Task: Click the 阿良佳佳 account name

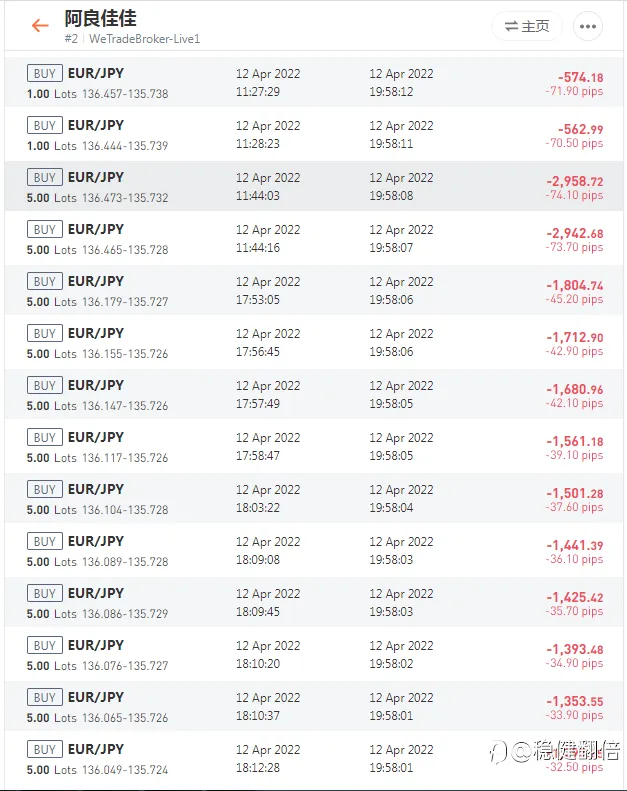Action: pos(100,19)
